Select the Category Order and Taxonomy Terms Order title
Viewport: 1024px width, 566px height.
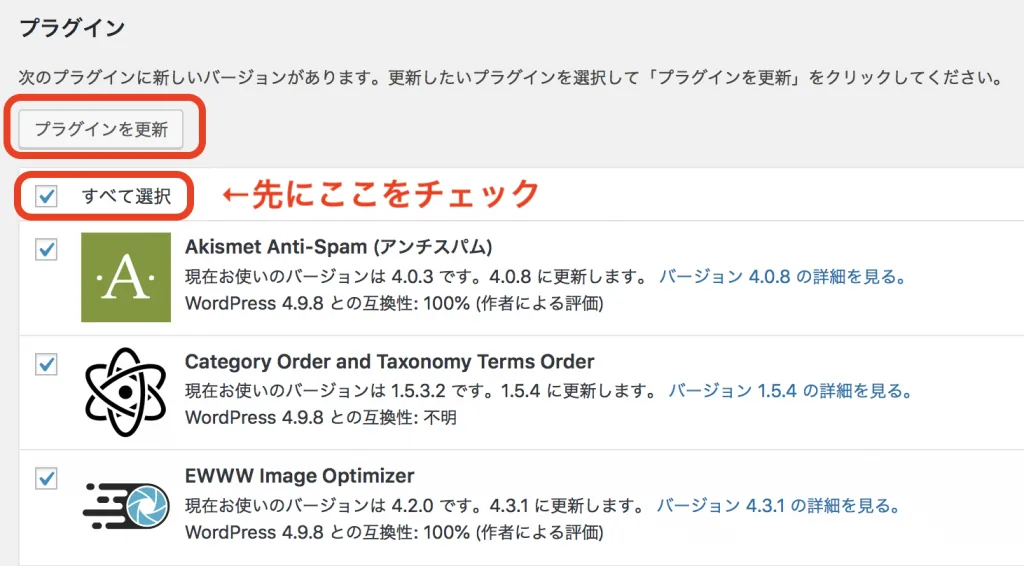tap(390, 362)
